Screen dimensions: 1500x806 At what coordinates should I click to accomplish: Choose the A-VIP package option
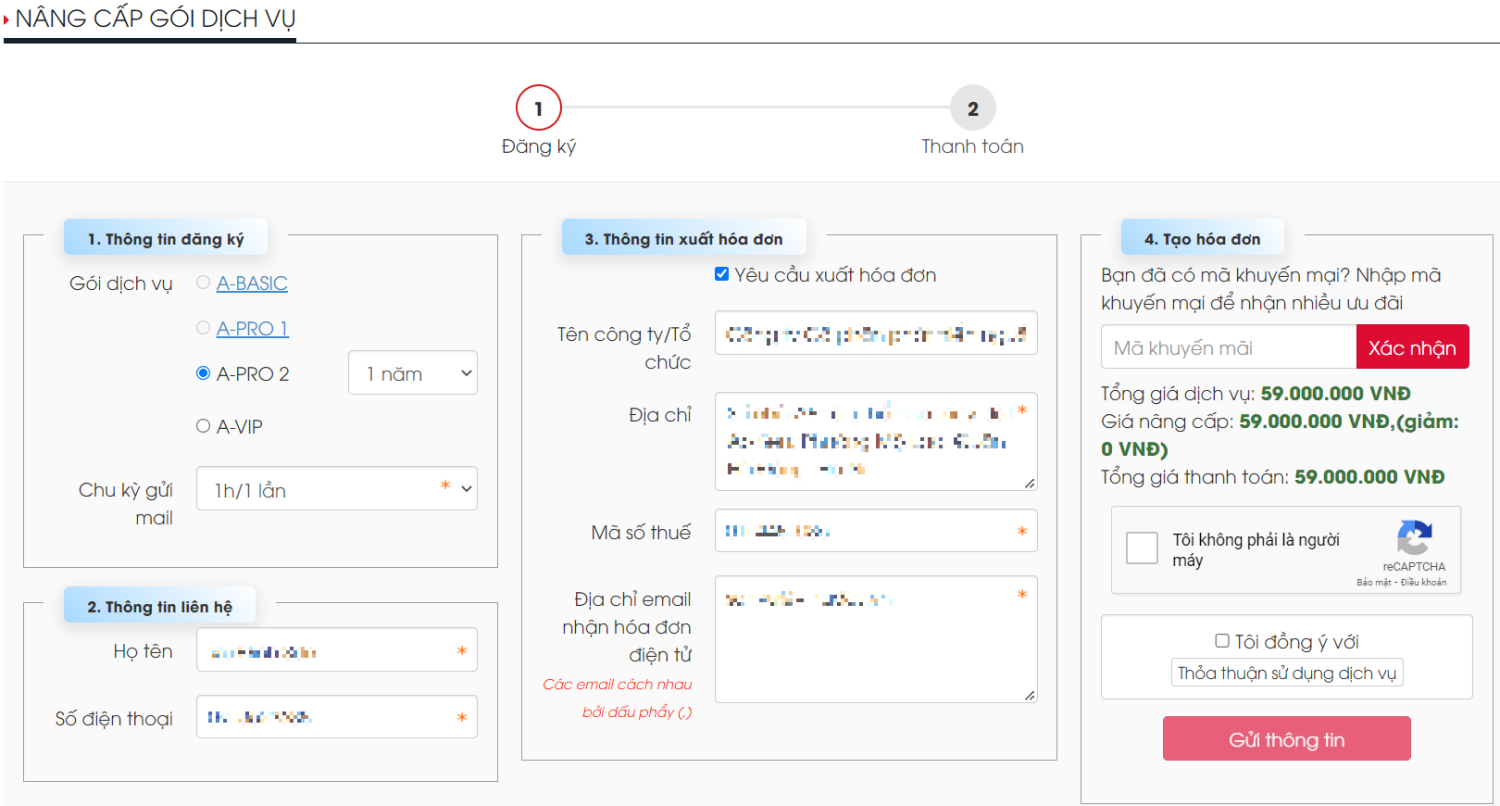click(203, 427)
